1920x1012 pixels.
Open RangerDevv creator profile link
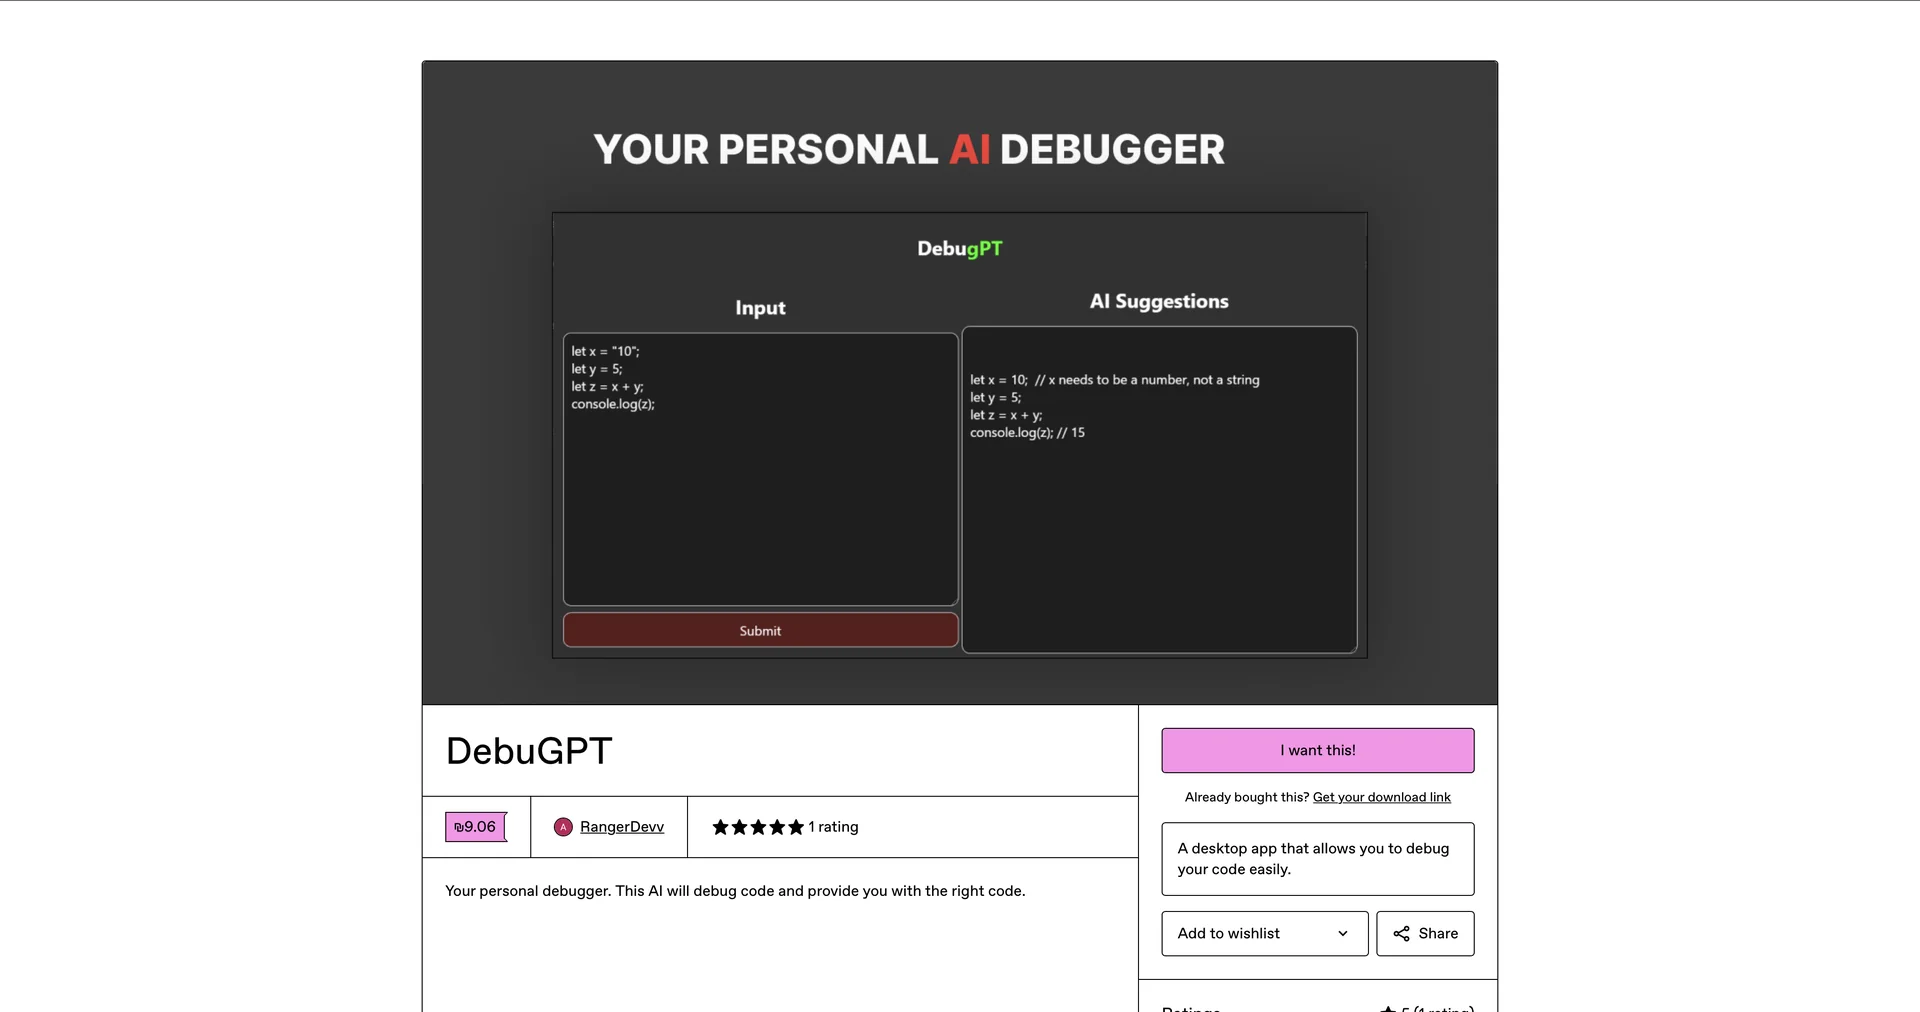tap(622, 827)
